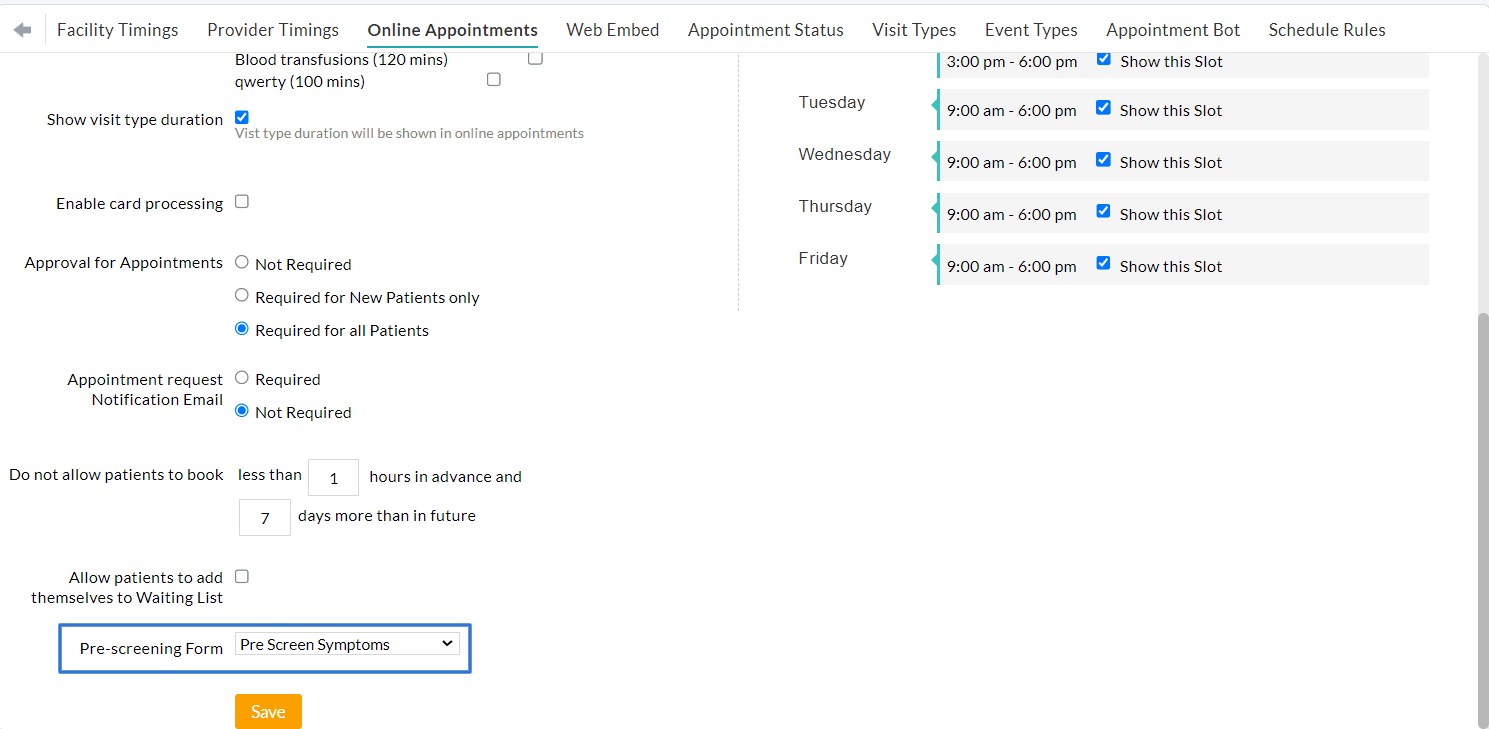1489x729 pixels.
Task: View the Schedule Rules tab
Action: (x=1327, y=29)
